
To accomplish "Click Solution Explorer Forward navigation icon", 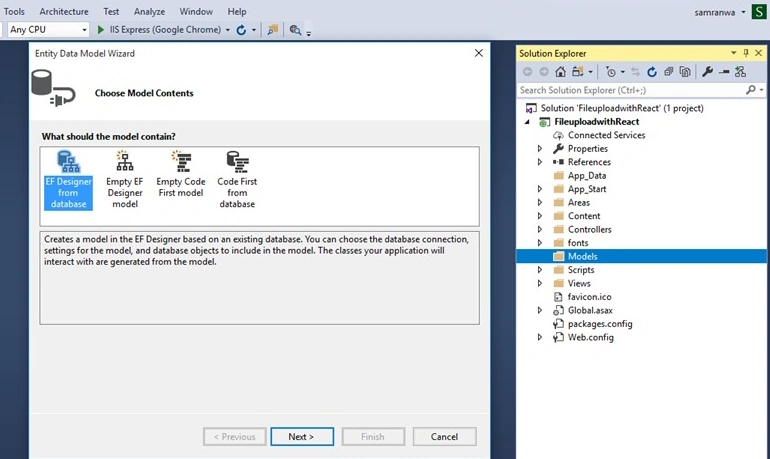I will click(x=544, y=72).
